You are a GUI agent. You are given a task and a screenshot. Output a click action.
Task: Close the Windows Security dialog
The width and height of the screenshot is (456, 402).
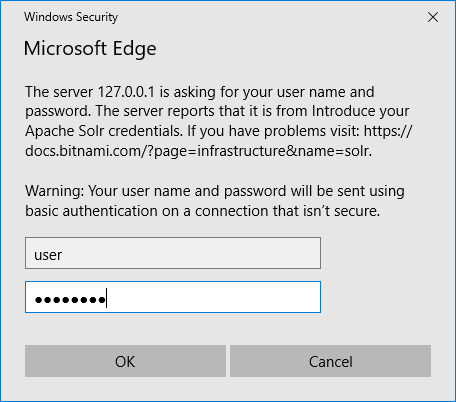coord(433,17)
